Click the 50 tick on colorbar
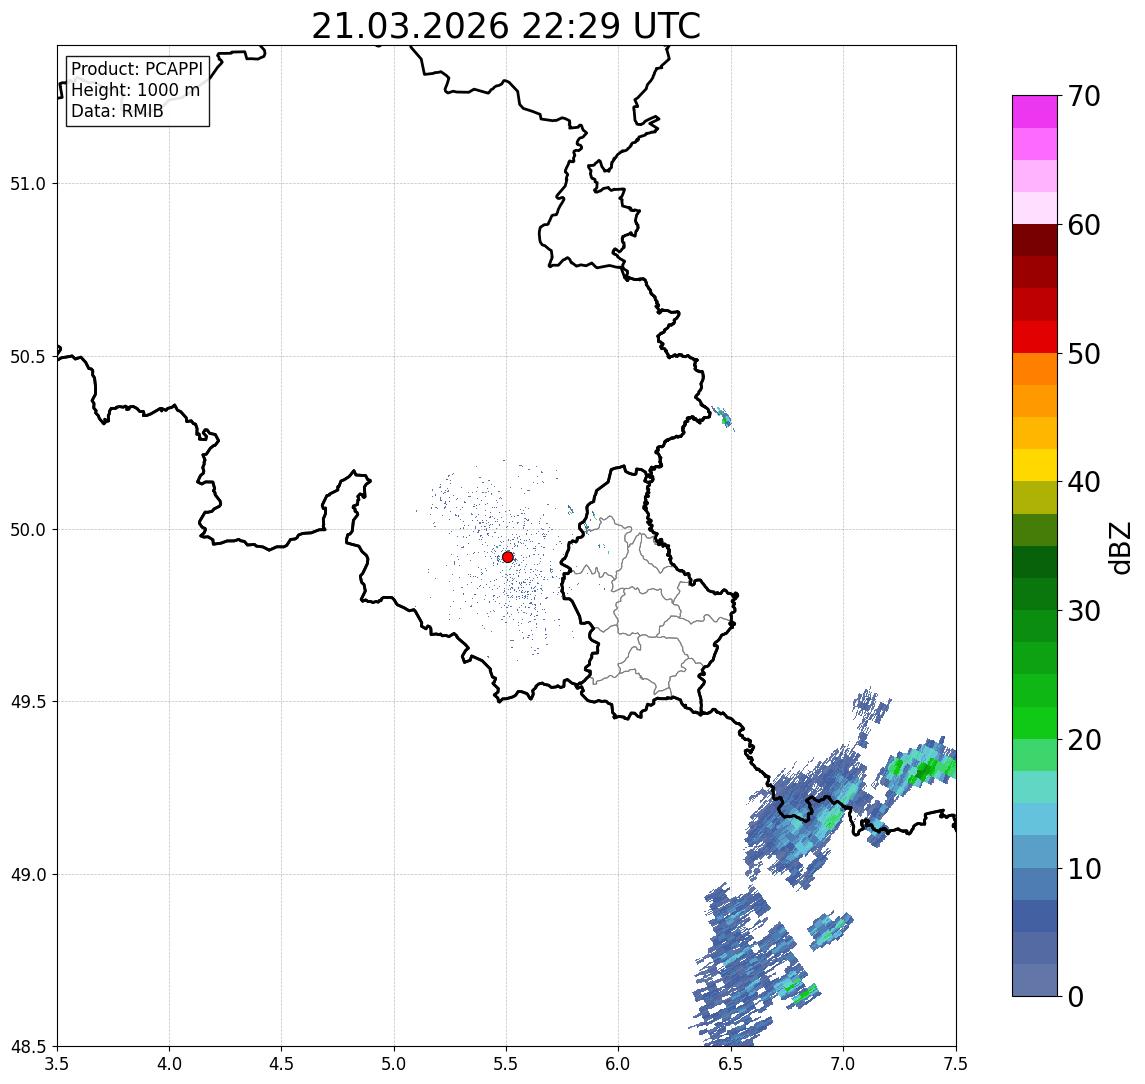 tap(1084, 354)
